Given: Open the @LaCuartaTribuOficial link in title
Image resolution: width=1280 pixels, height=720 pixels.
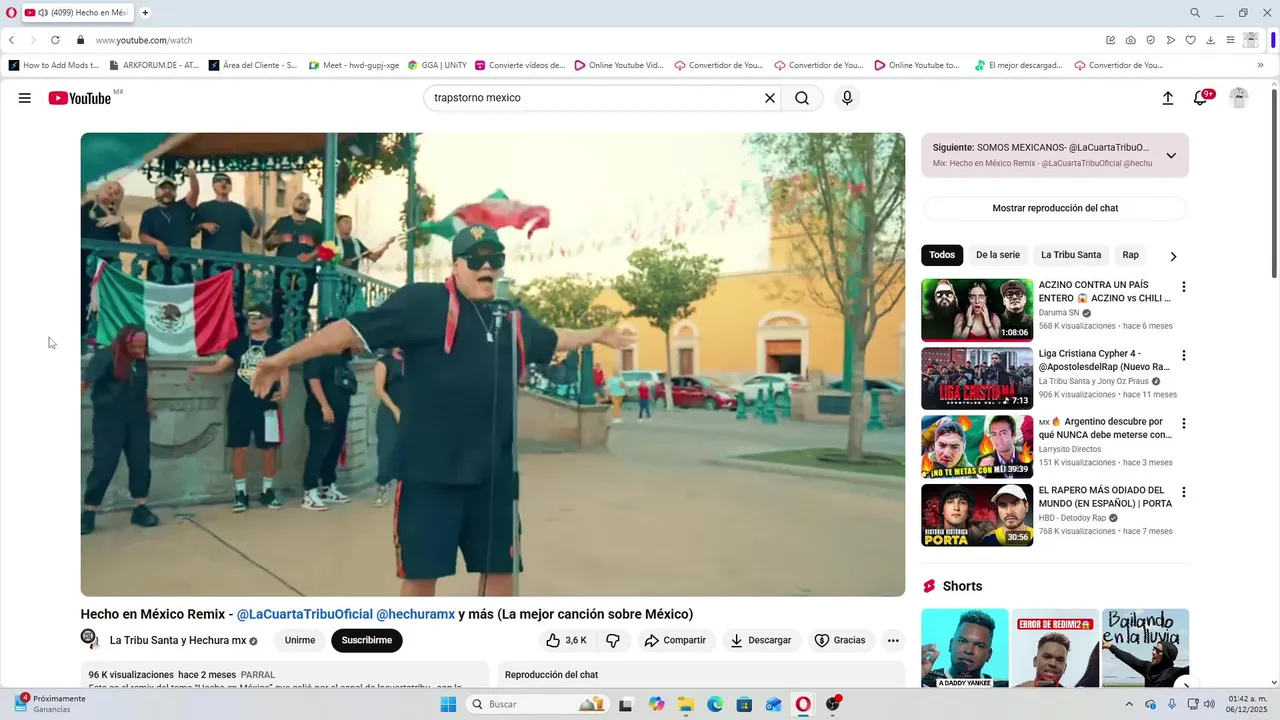Looking at the screenshot, I should point(304,614).
